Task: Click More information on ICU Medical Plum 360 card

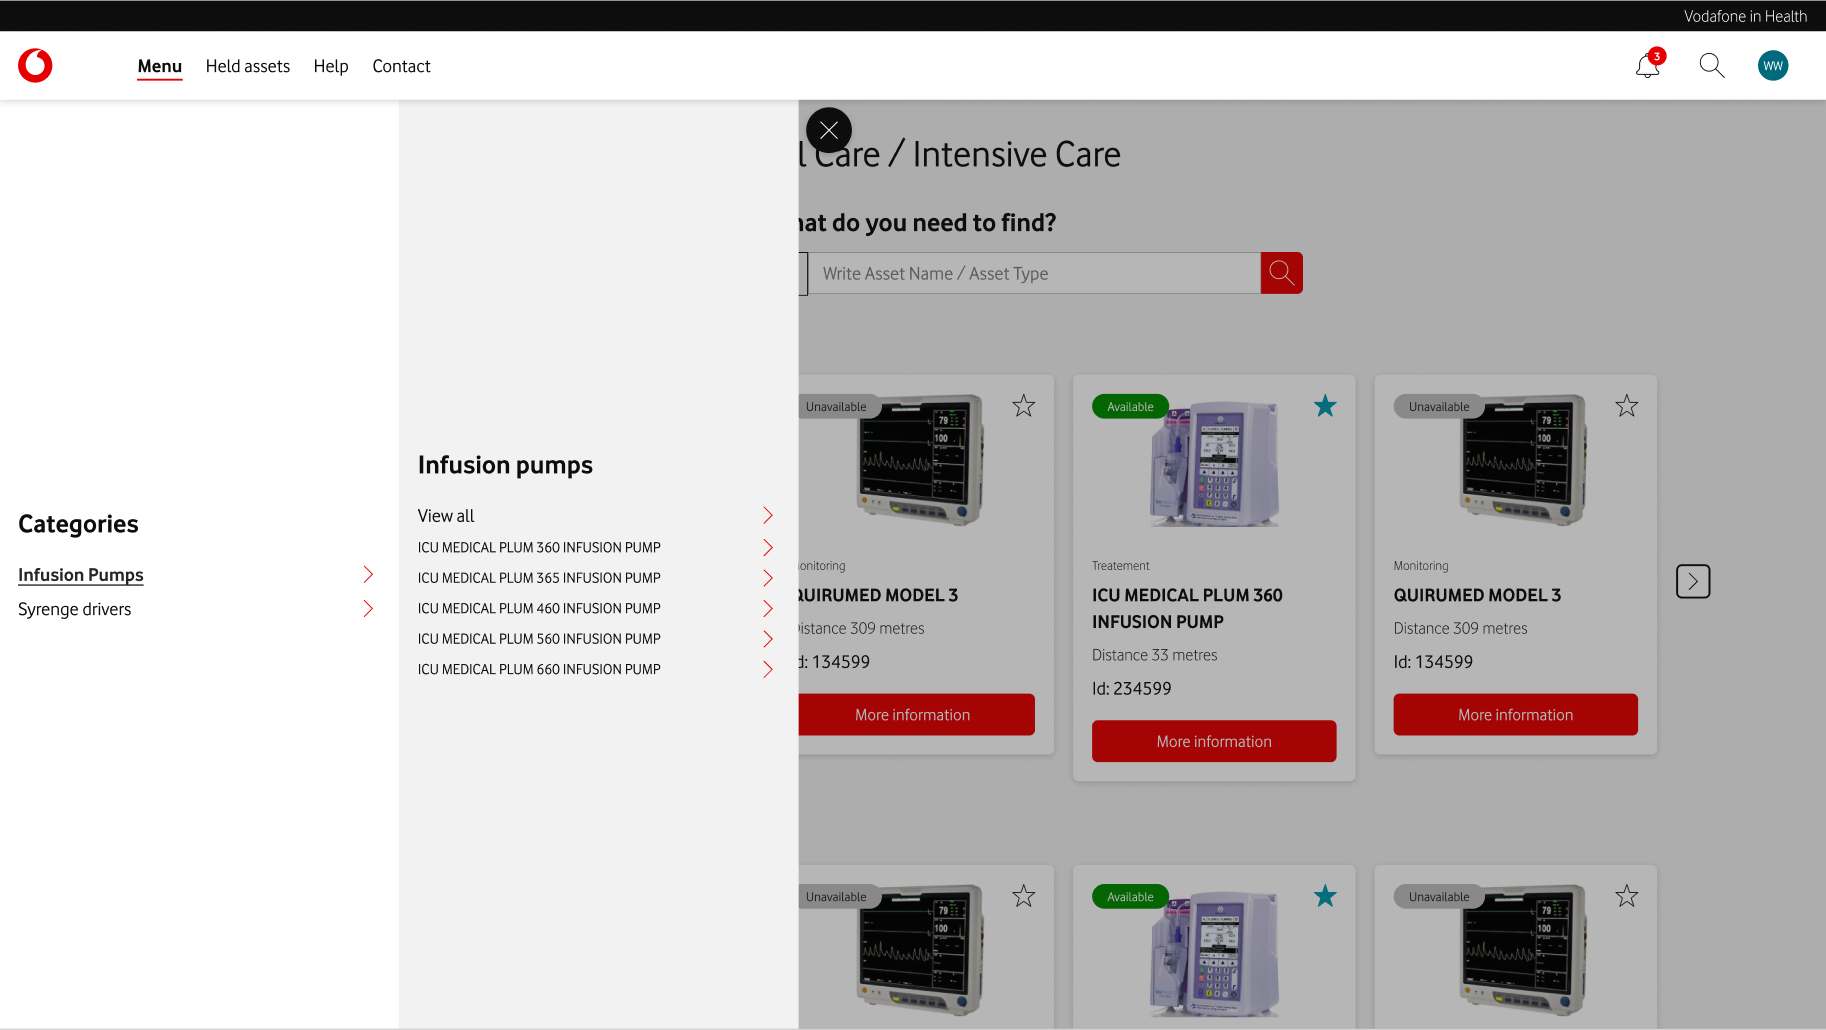Action: [x=1214, y=741]
